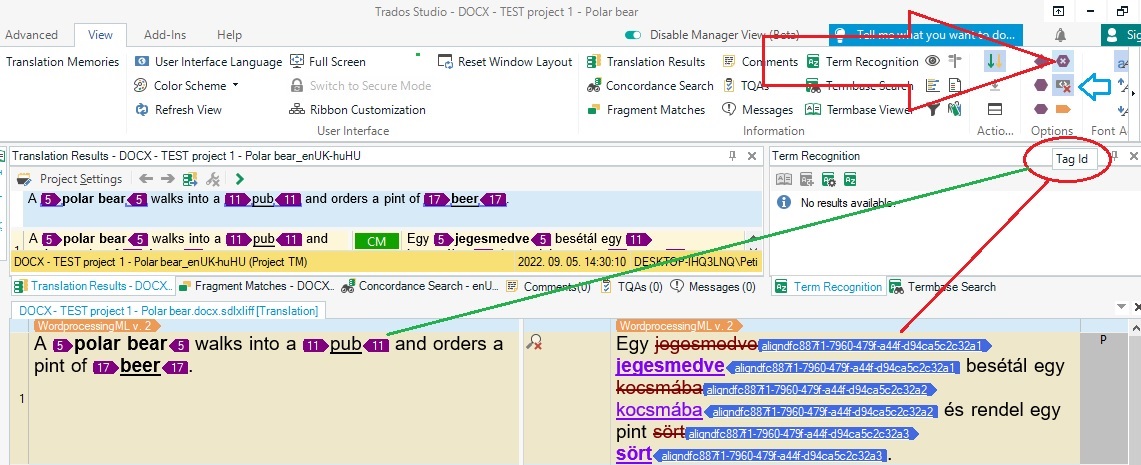Click the window layout icon in Actions group
The width and height of the screenshot is (1141, 465).
[x=994, y=110]
